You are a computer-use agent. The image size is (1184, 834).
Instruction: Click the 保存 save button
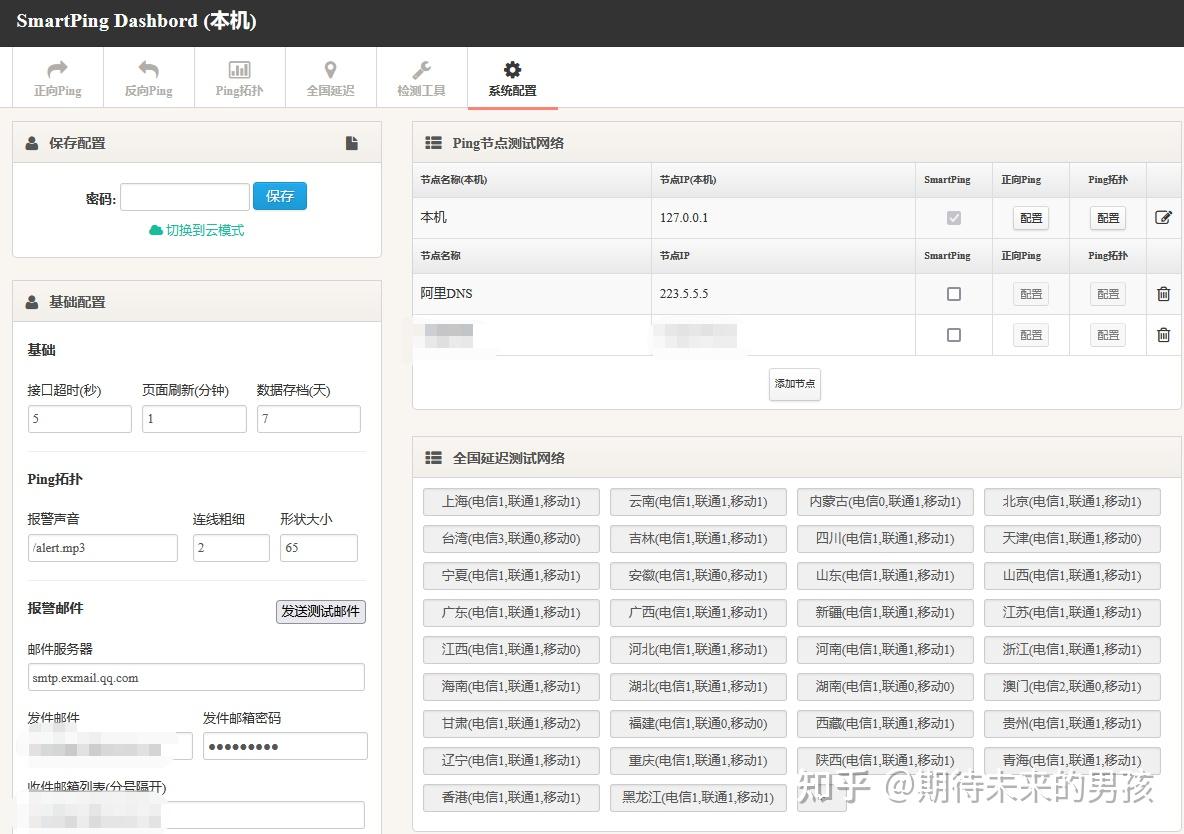[280, 196]
